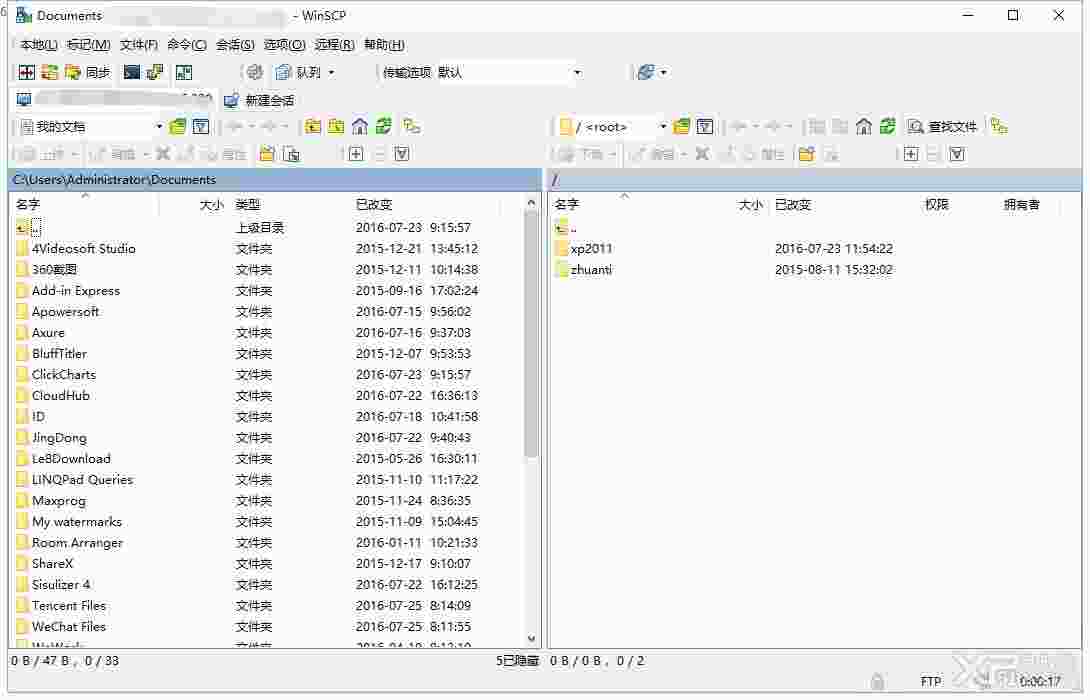1090x700 pixels.
Task: Click the remote select mask funnel icon
Action: click(x=957, y=154)
